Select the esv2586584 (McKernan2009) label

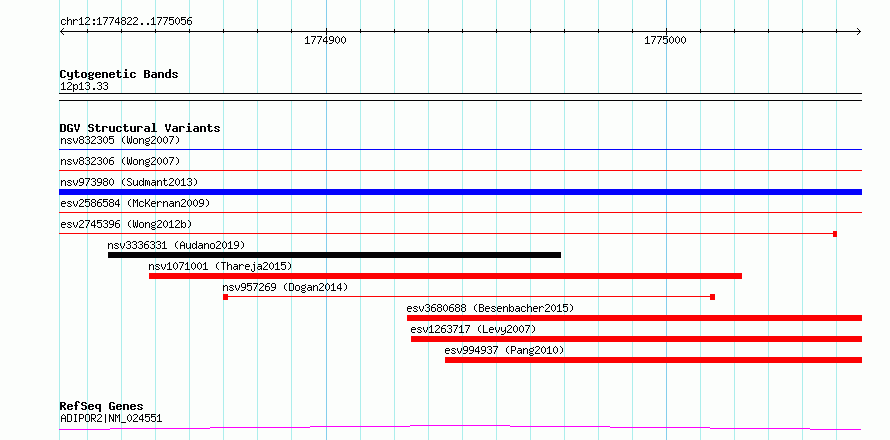tap(135, 203)
